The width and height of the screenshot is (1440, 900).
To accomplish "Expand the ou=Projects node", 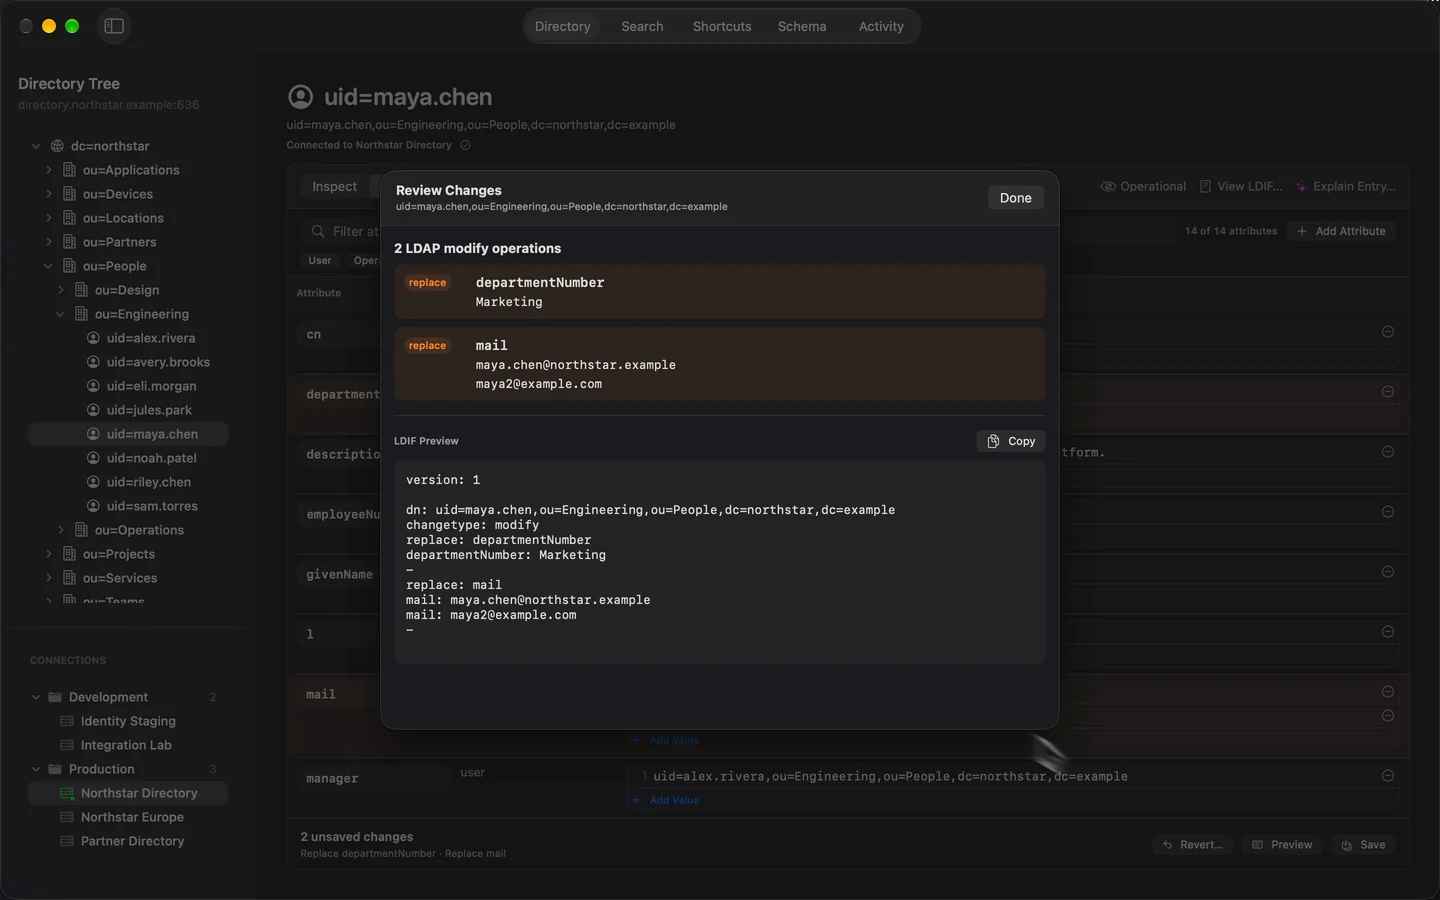I will (x=48, y=554).
